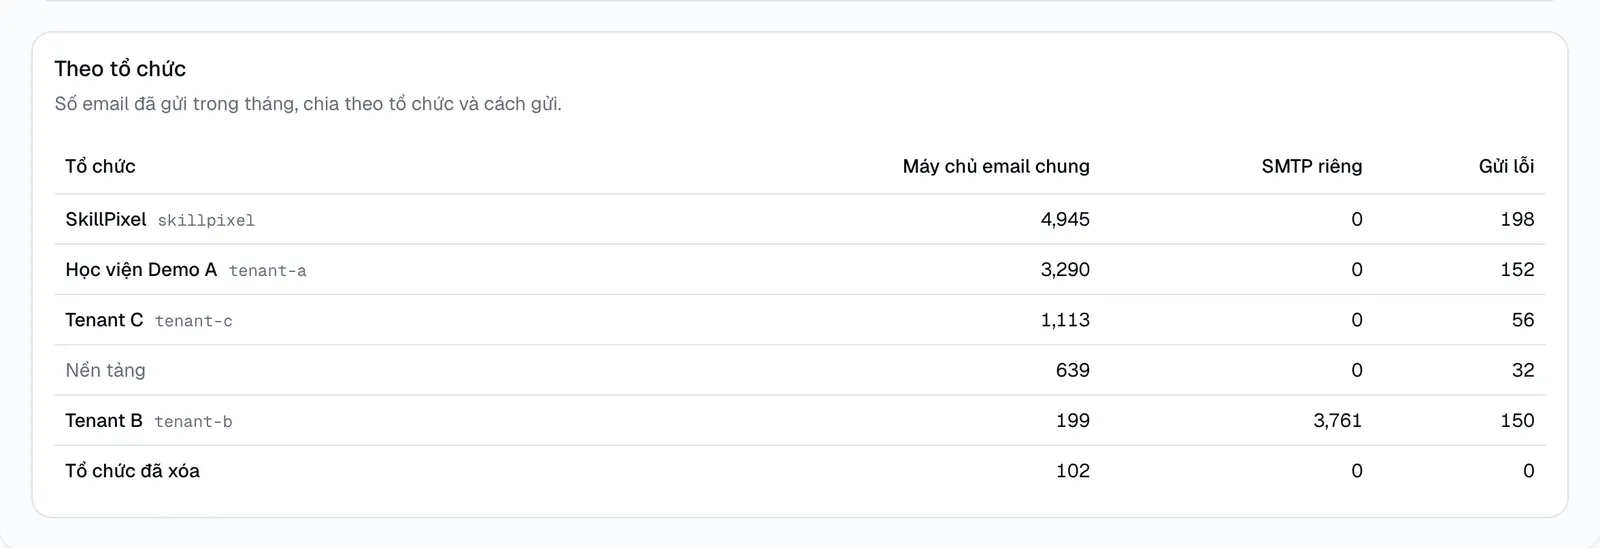Open the Tenant B organization row
The width and height of the screenshot is (1600, 548).
[800, 421]
